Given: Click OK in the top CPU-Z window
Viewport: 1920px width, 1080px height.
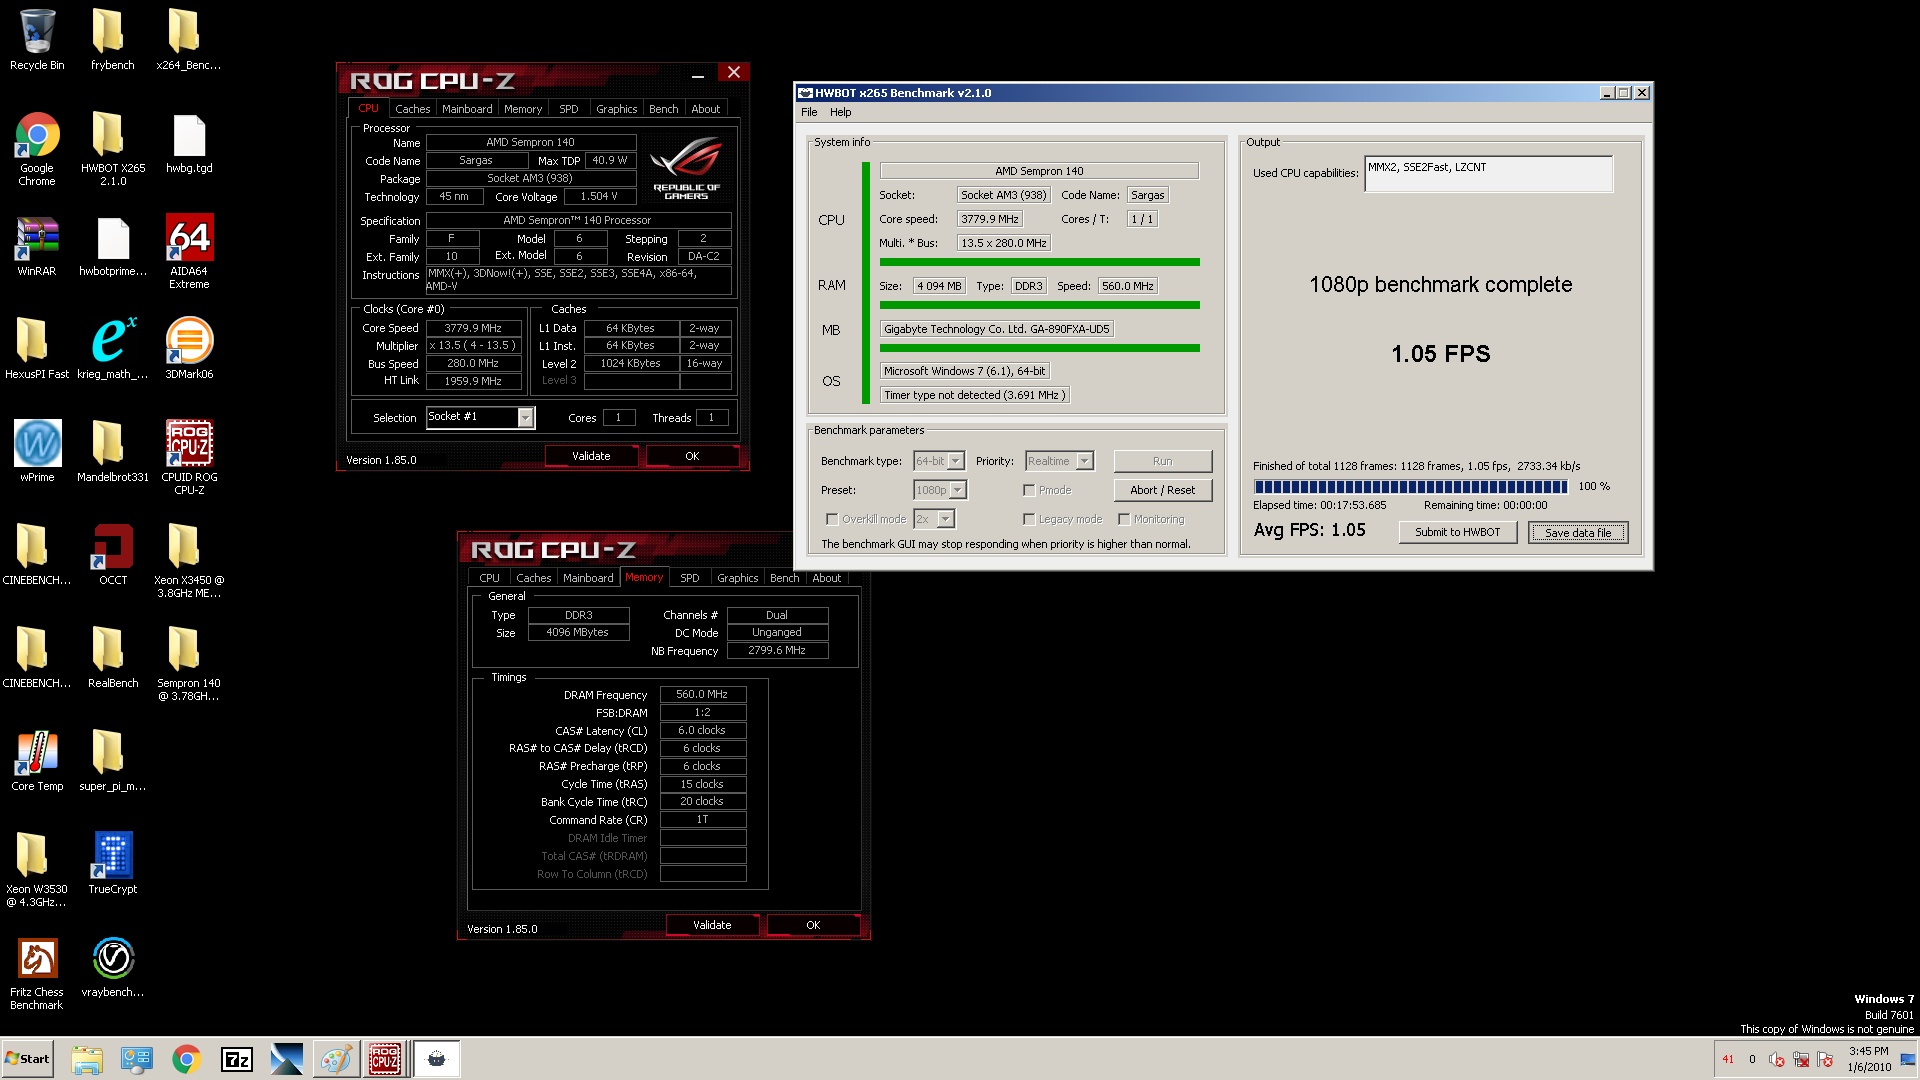Looking at the screenshot, I should [692, 456].
